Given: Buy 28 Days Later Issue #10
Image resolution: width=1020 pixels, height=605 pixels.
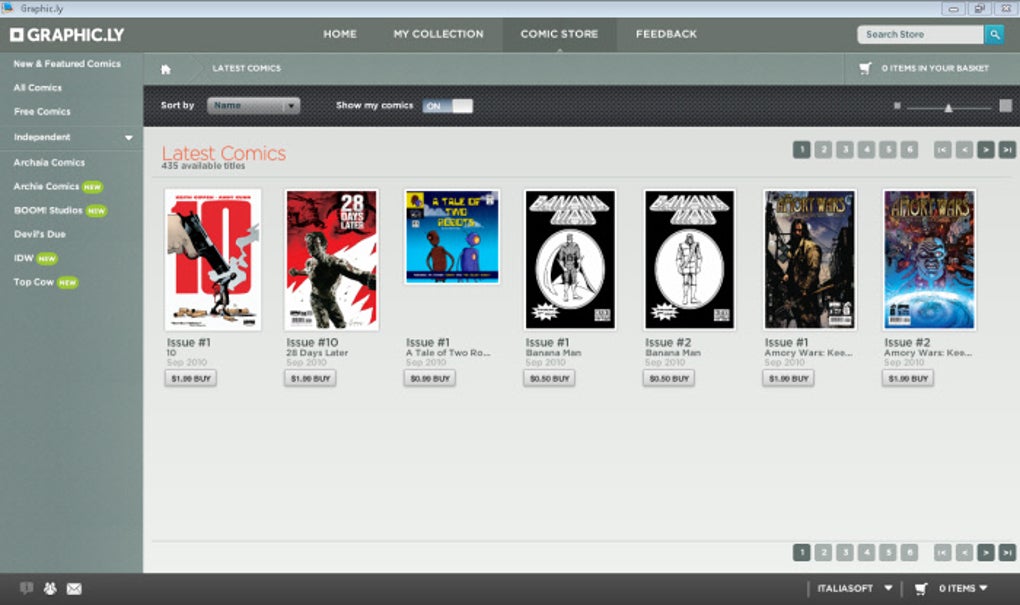Looking at the screenshot, I should 310,379.
